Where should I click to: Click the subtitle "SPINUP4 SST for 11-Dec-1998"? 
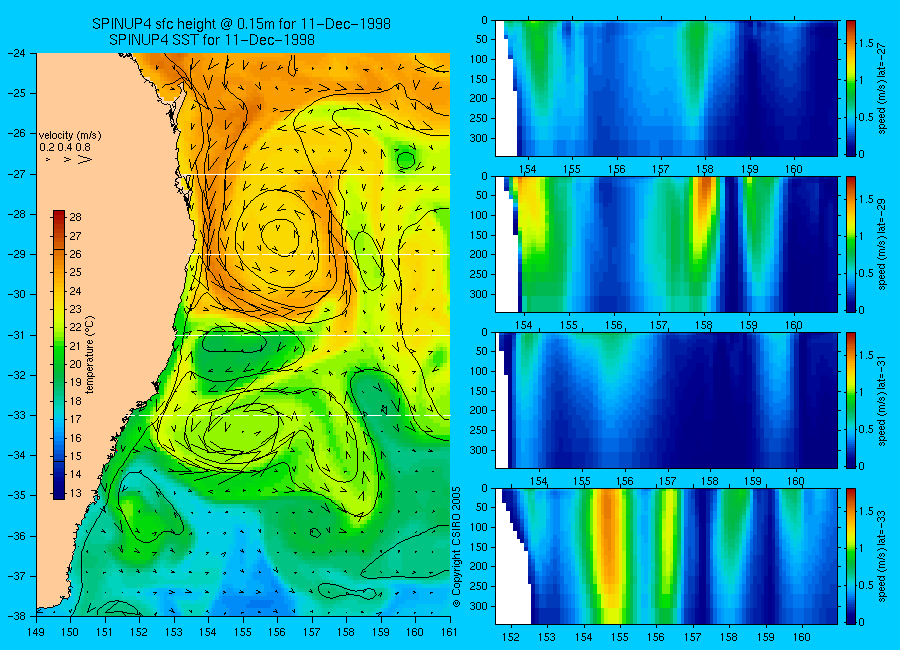point(212,40)
